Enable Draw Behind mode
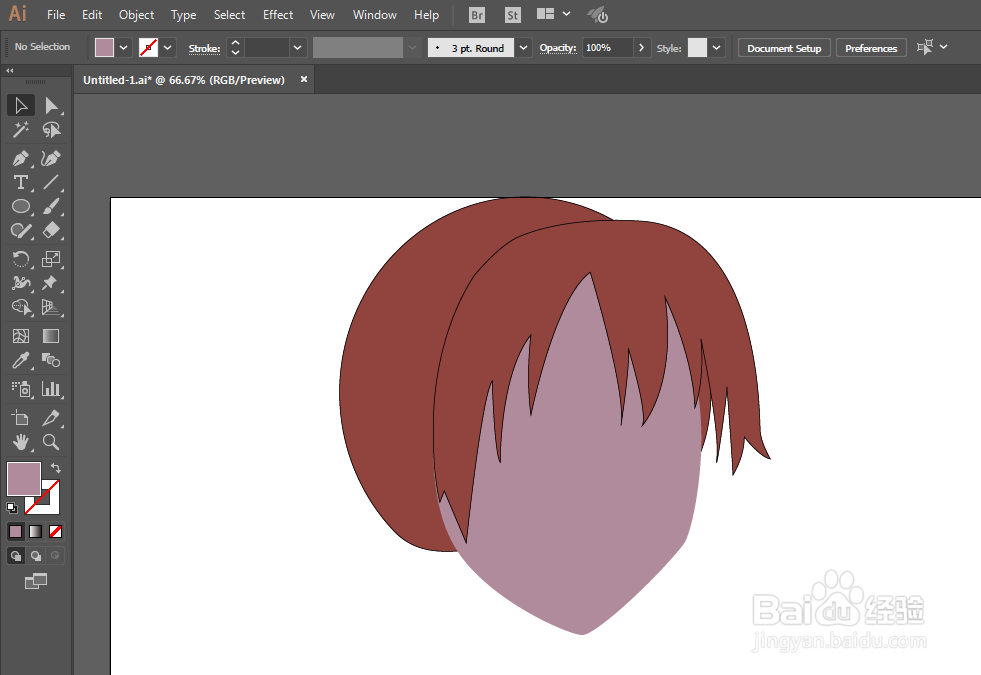Viewport: 981px width, 675px height. click(36, 556)
